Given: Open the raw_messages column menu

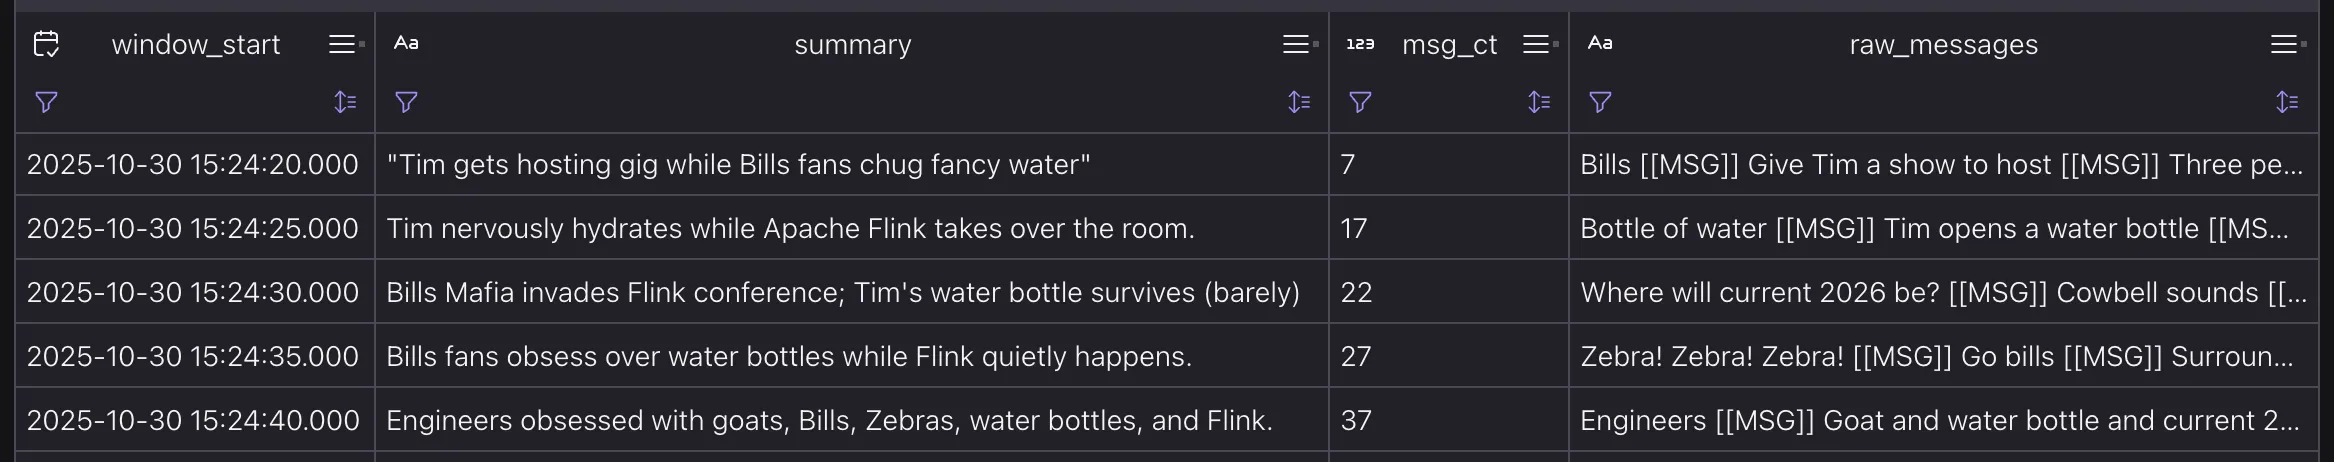Looking at the screenshot, I should [x=2285, y=44].
